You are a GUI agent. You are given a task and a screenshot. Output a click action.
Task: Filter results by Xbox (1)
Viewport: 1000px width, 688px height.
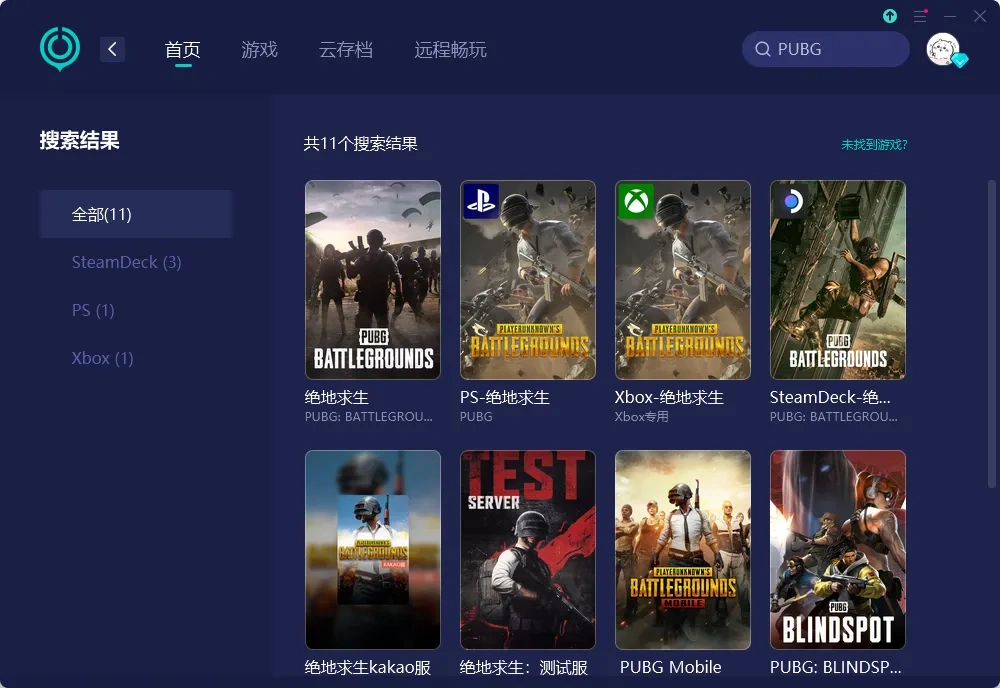click(x=102, y=358)
